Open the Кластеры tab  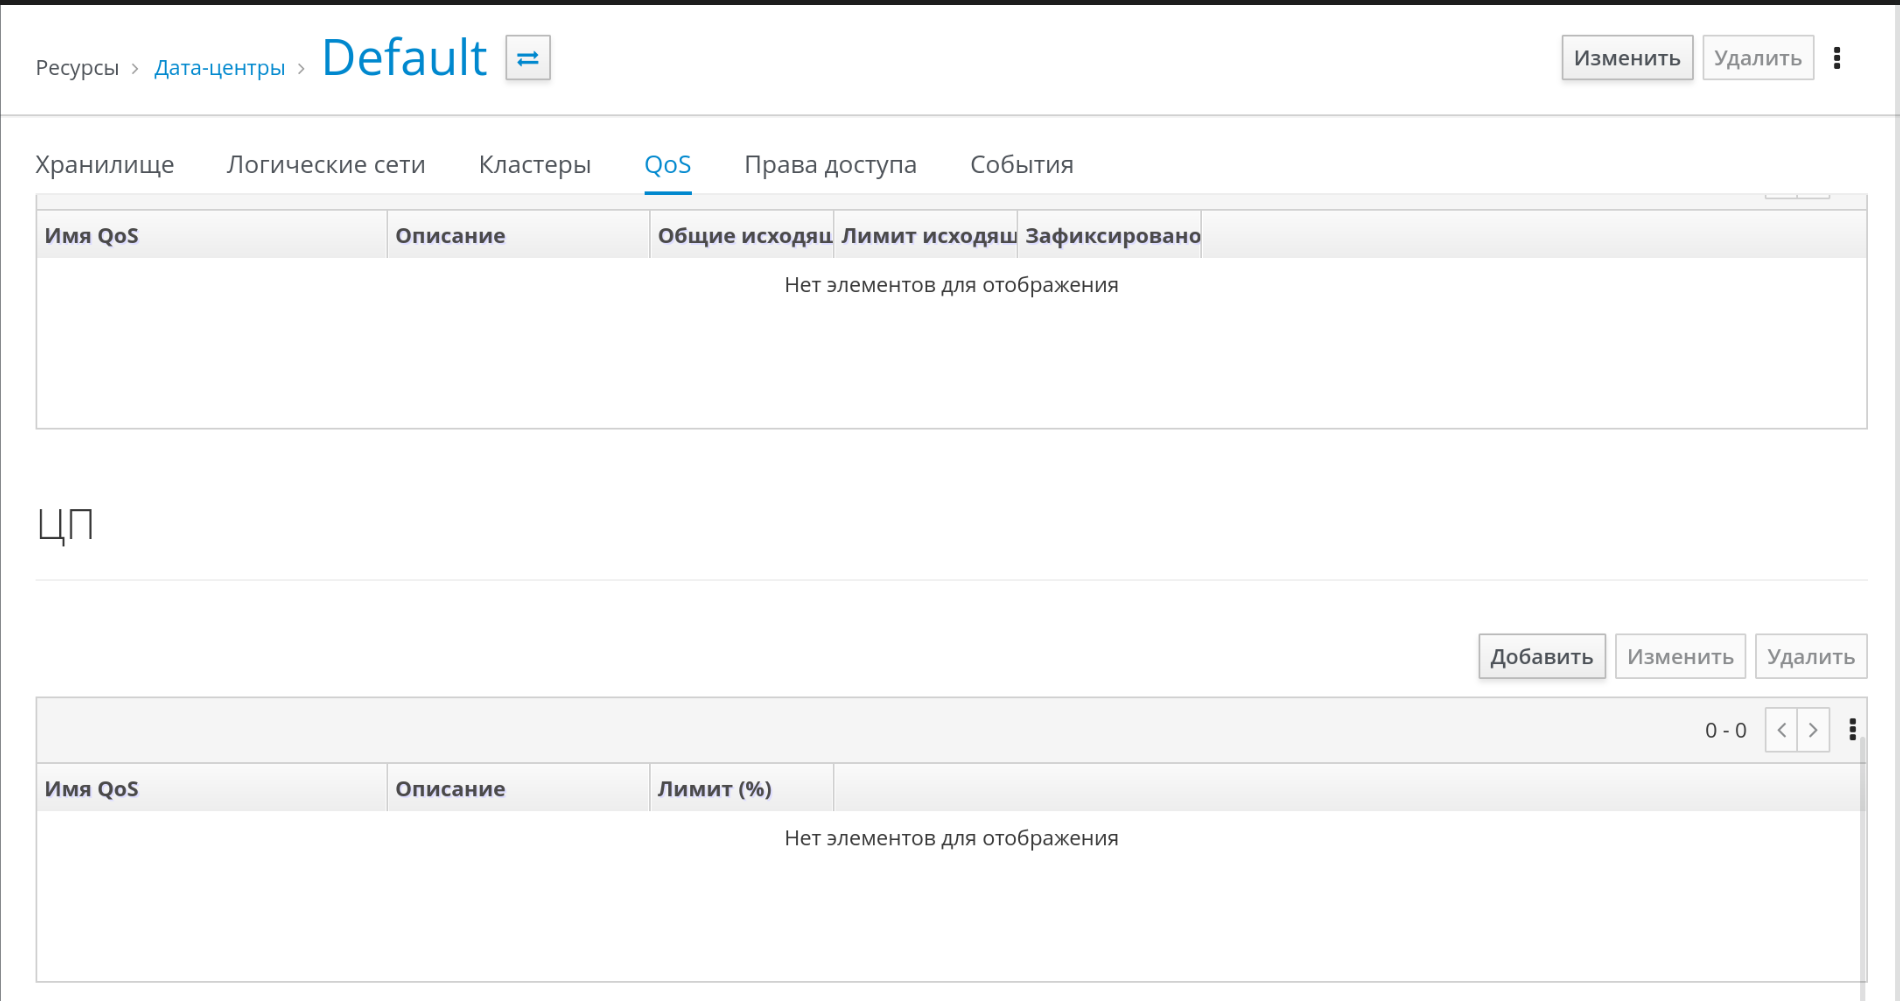tap(535, 165)
